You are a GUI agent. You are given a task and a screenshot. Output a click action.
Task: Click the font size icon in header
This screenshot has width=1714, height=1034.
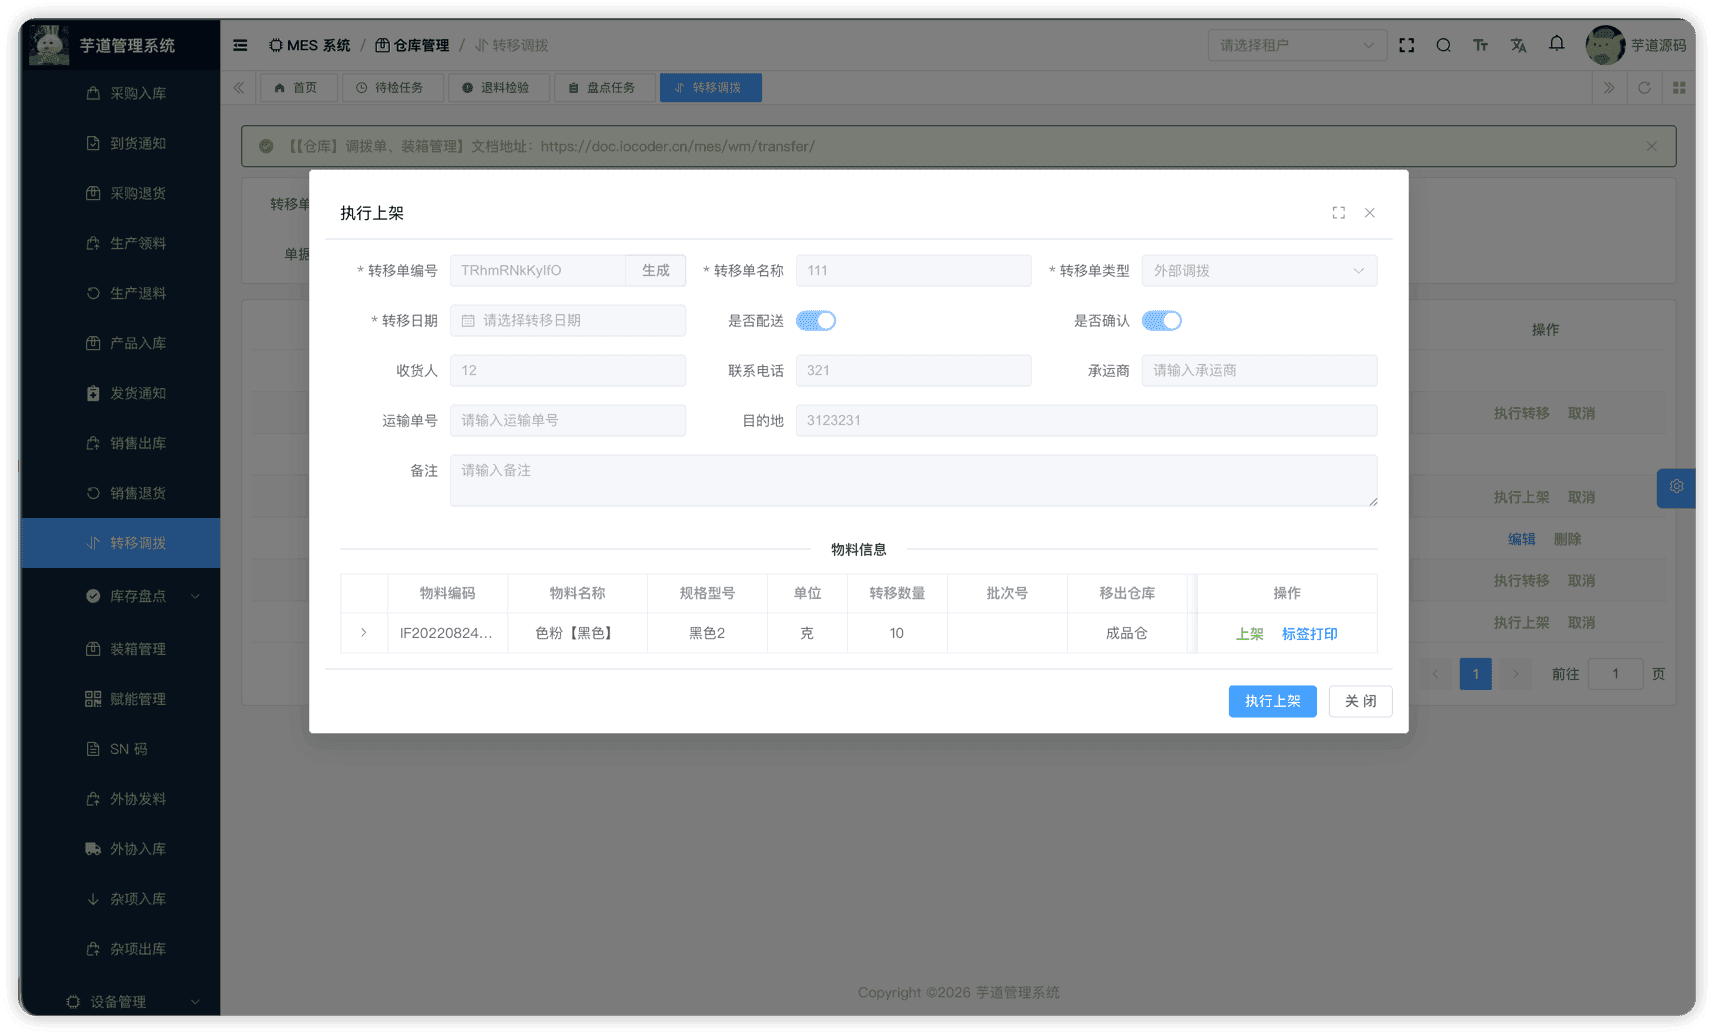tap(1480, 45)
